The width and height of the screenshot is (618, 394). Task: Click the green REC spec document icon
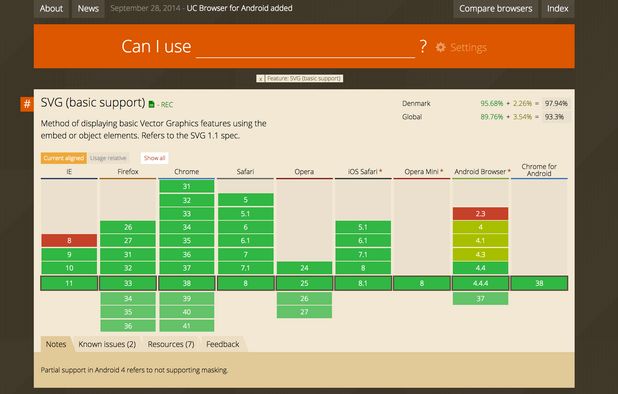(152, 104)
